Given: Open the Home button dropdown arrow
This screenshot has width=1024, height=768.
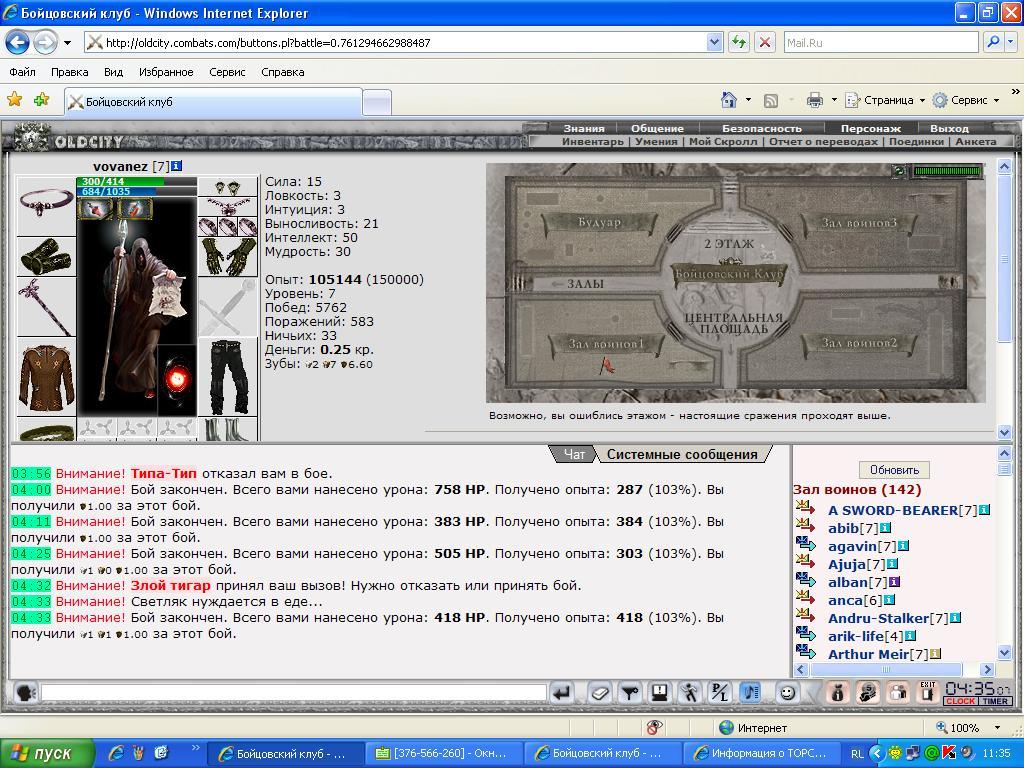Looking at the screenshot, I should click(748, 100).
